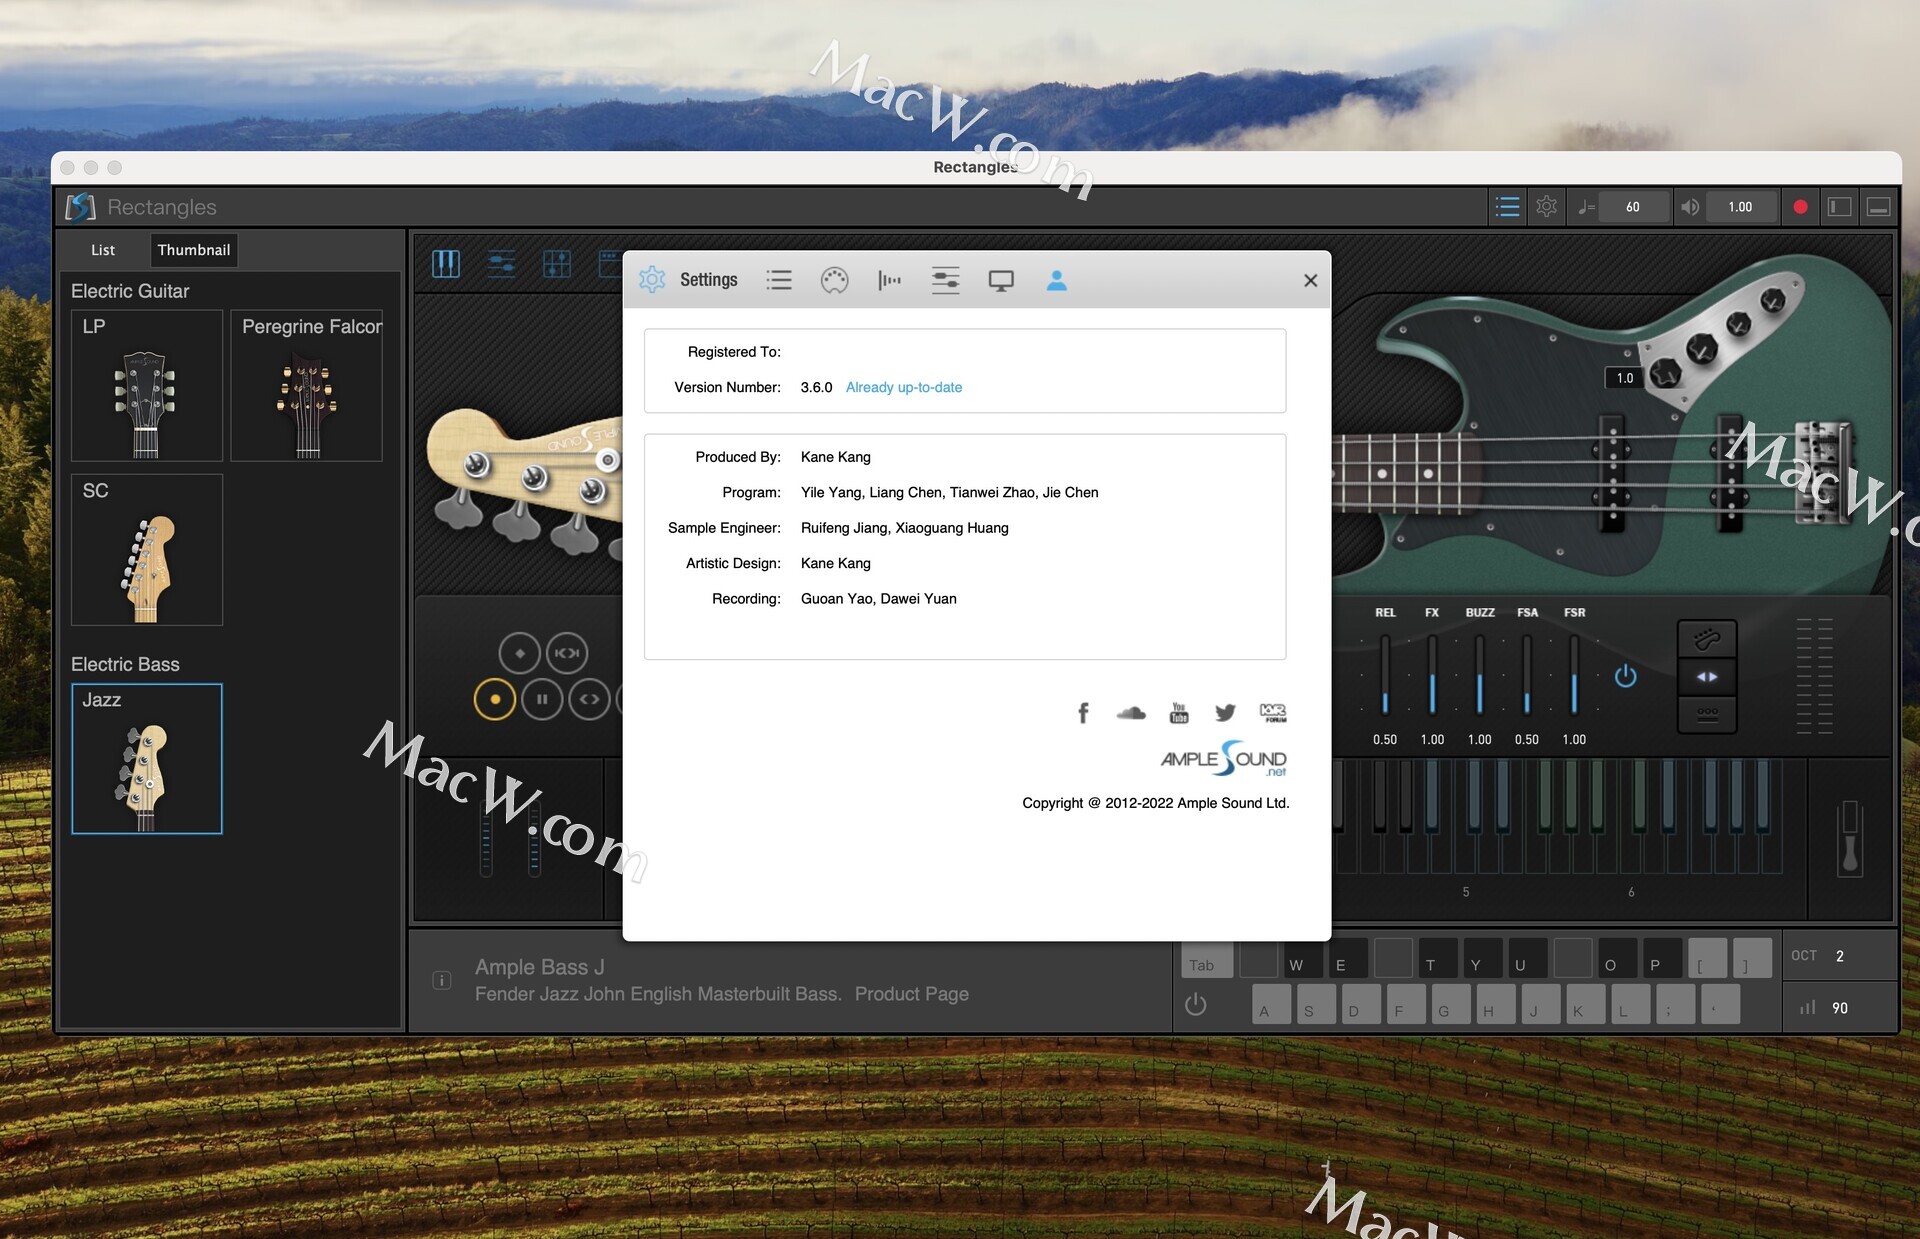The height and width of the screenshot is (1239, 1920).
Task: Open the horizontal sliders panel in toolbar
Action: point(501,264)
